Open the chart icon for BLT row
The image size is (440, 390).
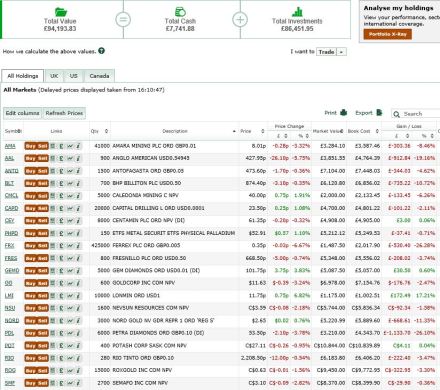click(x=70, y=183)
